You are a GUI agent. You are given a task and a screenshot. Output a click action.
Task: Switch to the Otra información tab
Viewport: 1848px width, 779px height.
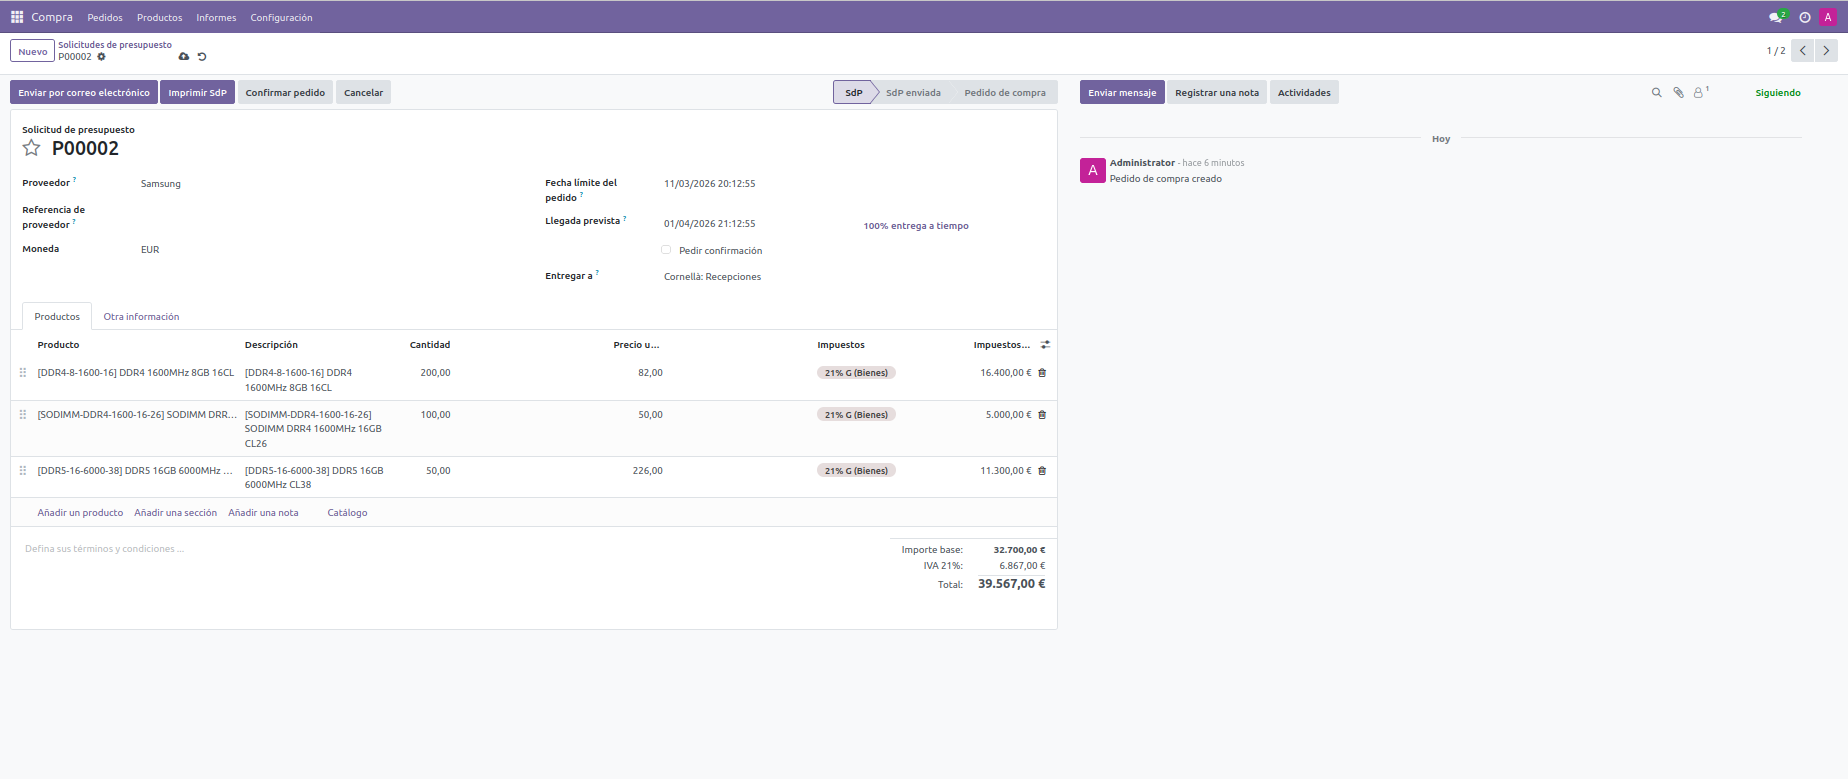pos(141,317)
